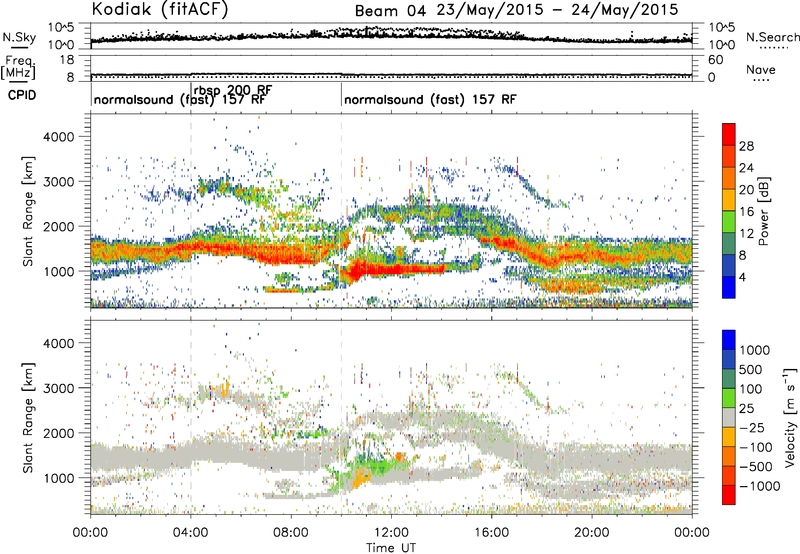Click the Nave legend label
This screenshot has width=800, height=554.
[x=761, y=69]
